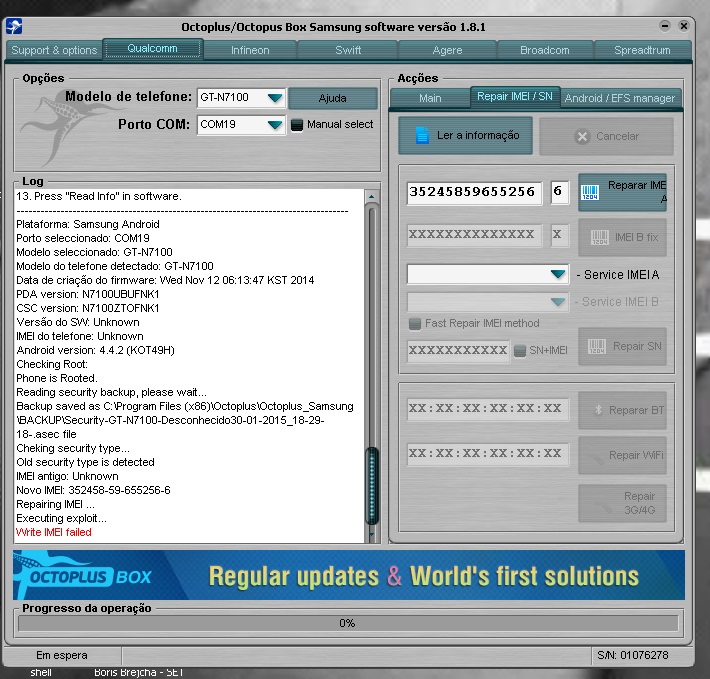The height and width of the screenshot is (679, 710).
Task: Click the Cancelar button
Action: point(606,136)
